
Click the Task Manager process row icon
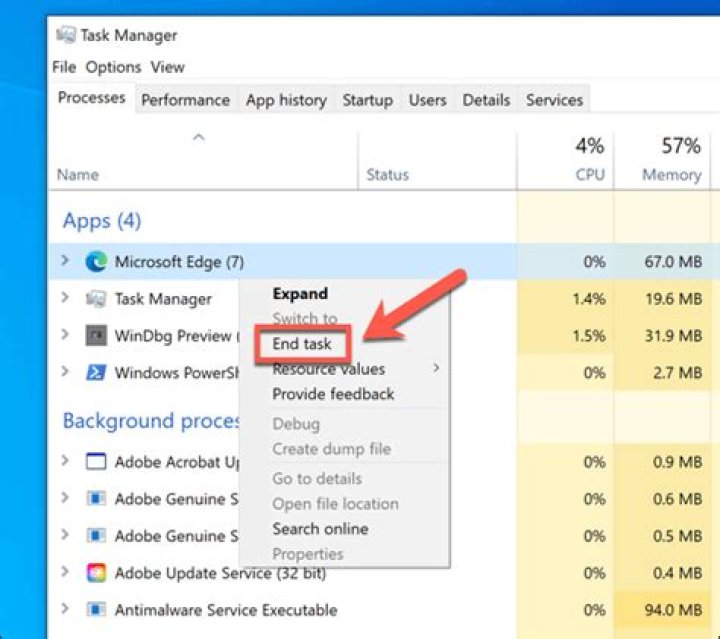[97, 299]
